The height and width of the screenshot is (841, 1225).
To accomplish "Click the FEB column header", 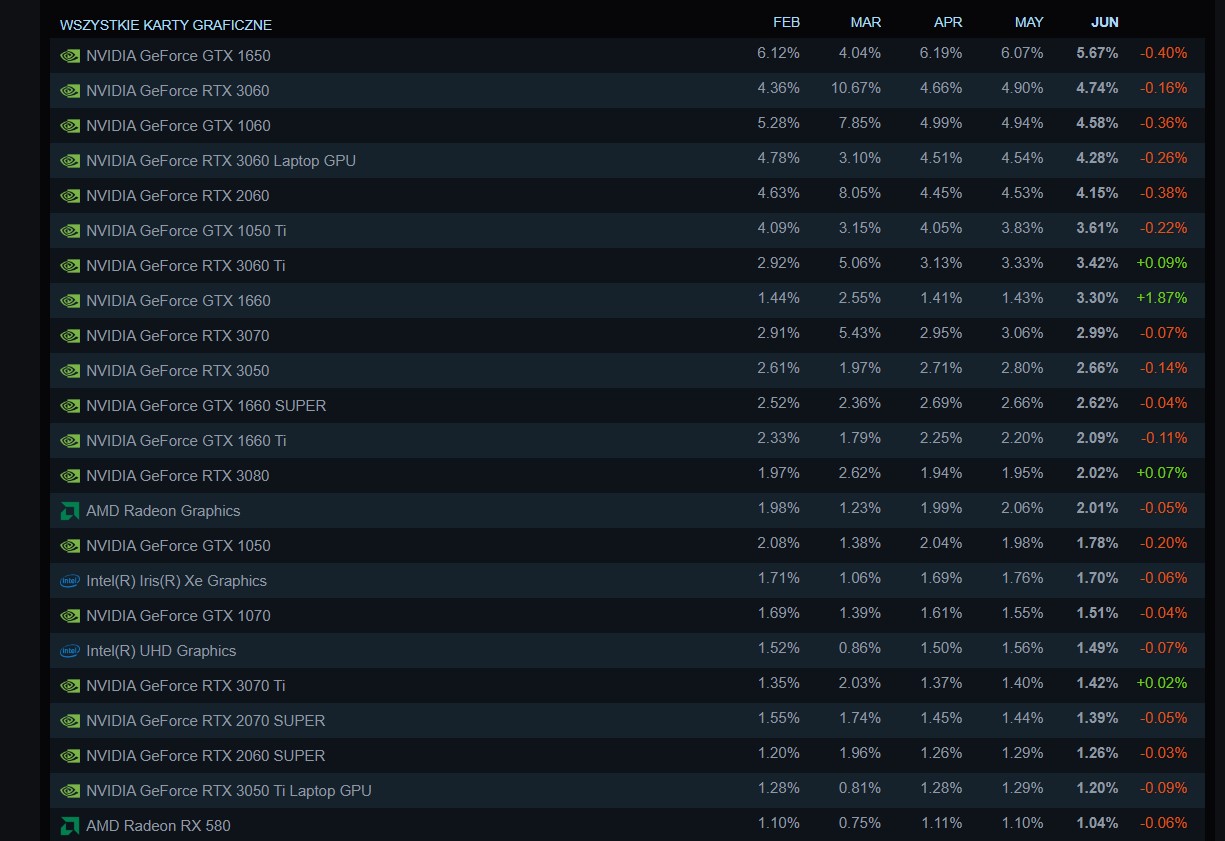I will pyautogui.click(x=787, y=22).
